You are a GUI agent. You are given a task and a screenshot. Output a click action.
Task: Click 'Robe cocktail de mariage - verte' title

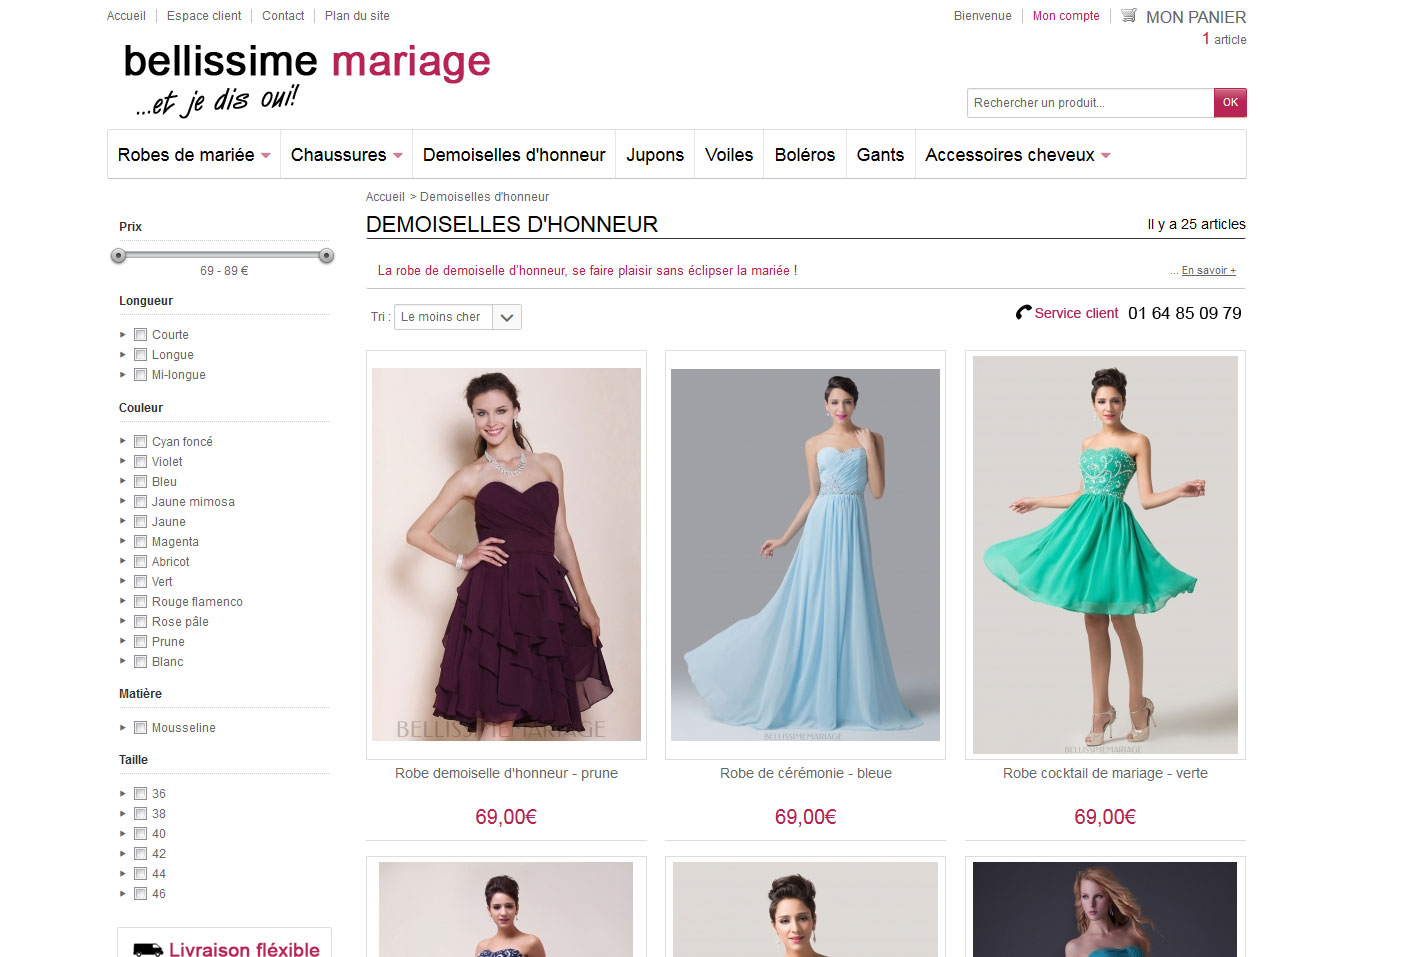1105,773
